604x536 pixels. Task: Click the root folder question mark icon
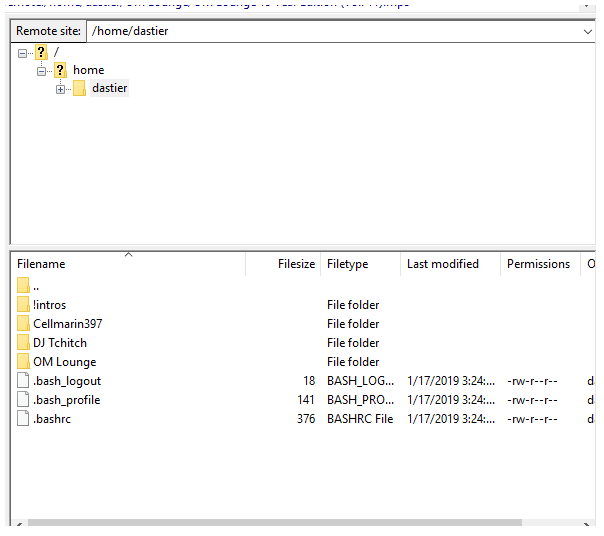coord(41,52)
